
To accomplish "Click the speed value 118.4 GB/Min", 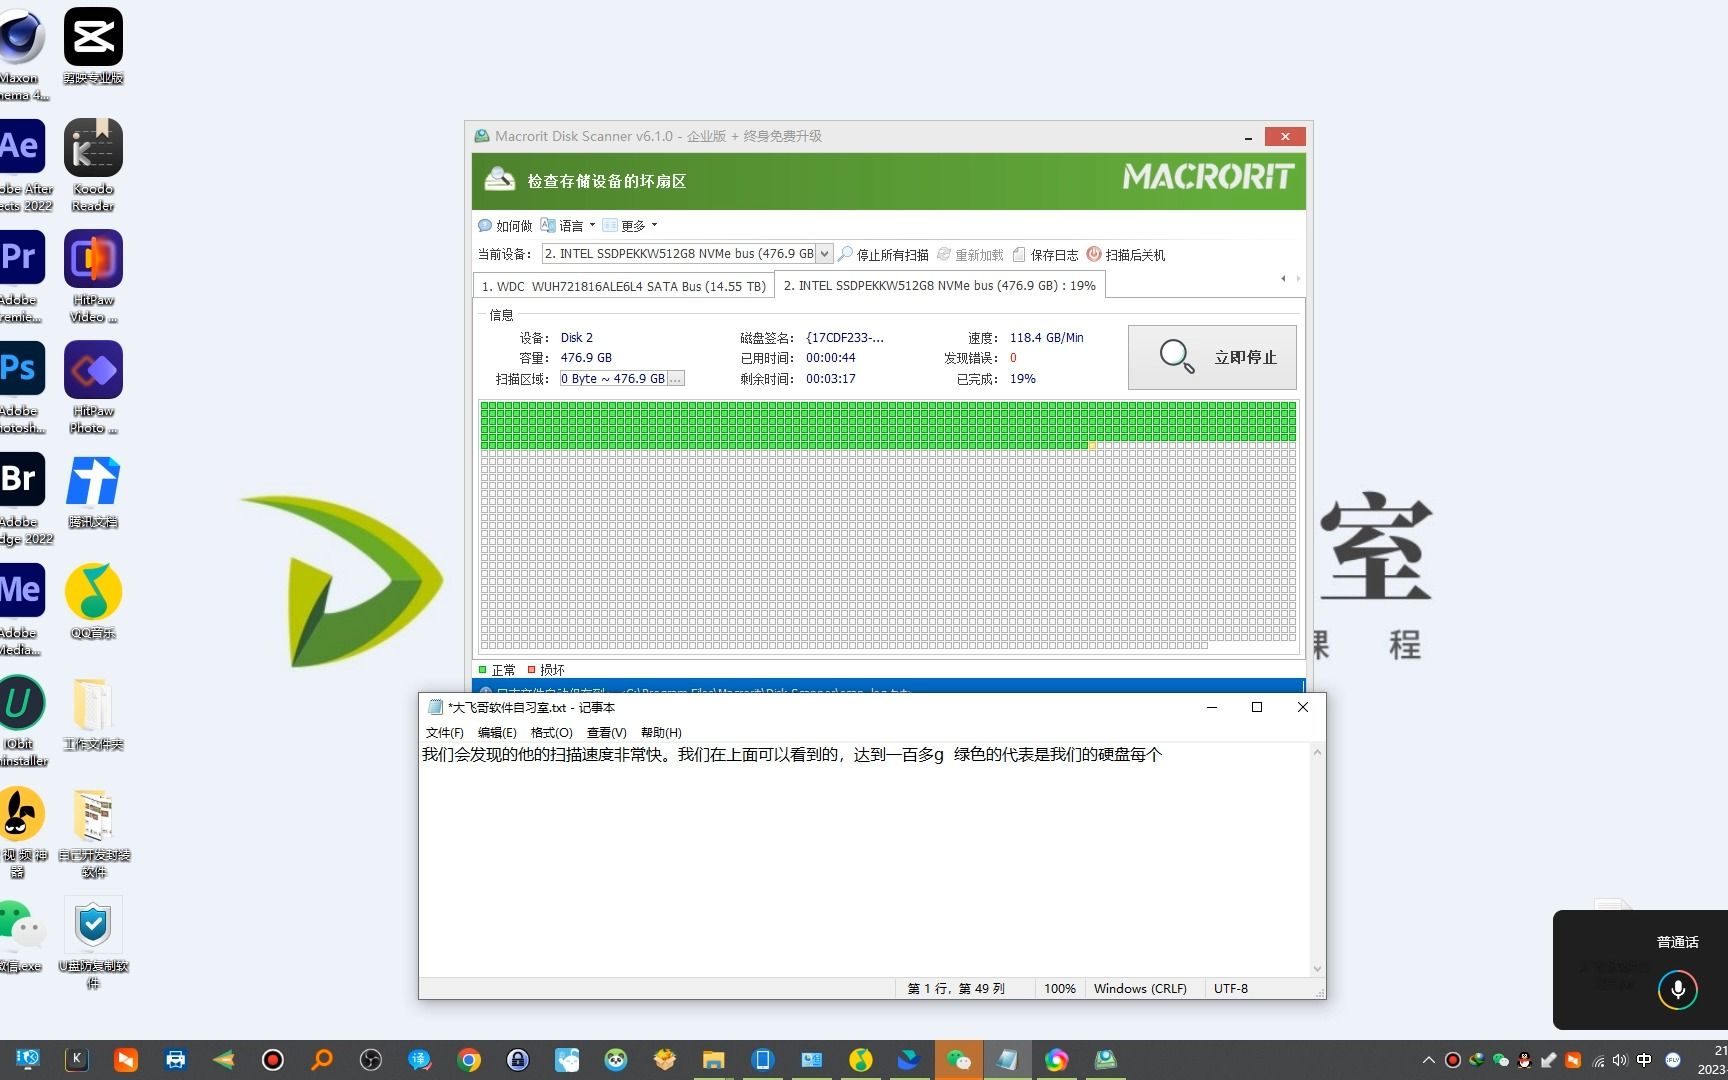I will [1046, 338].
